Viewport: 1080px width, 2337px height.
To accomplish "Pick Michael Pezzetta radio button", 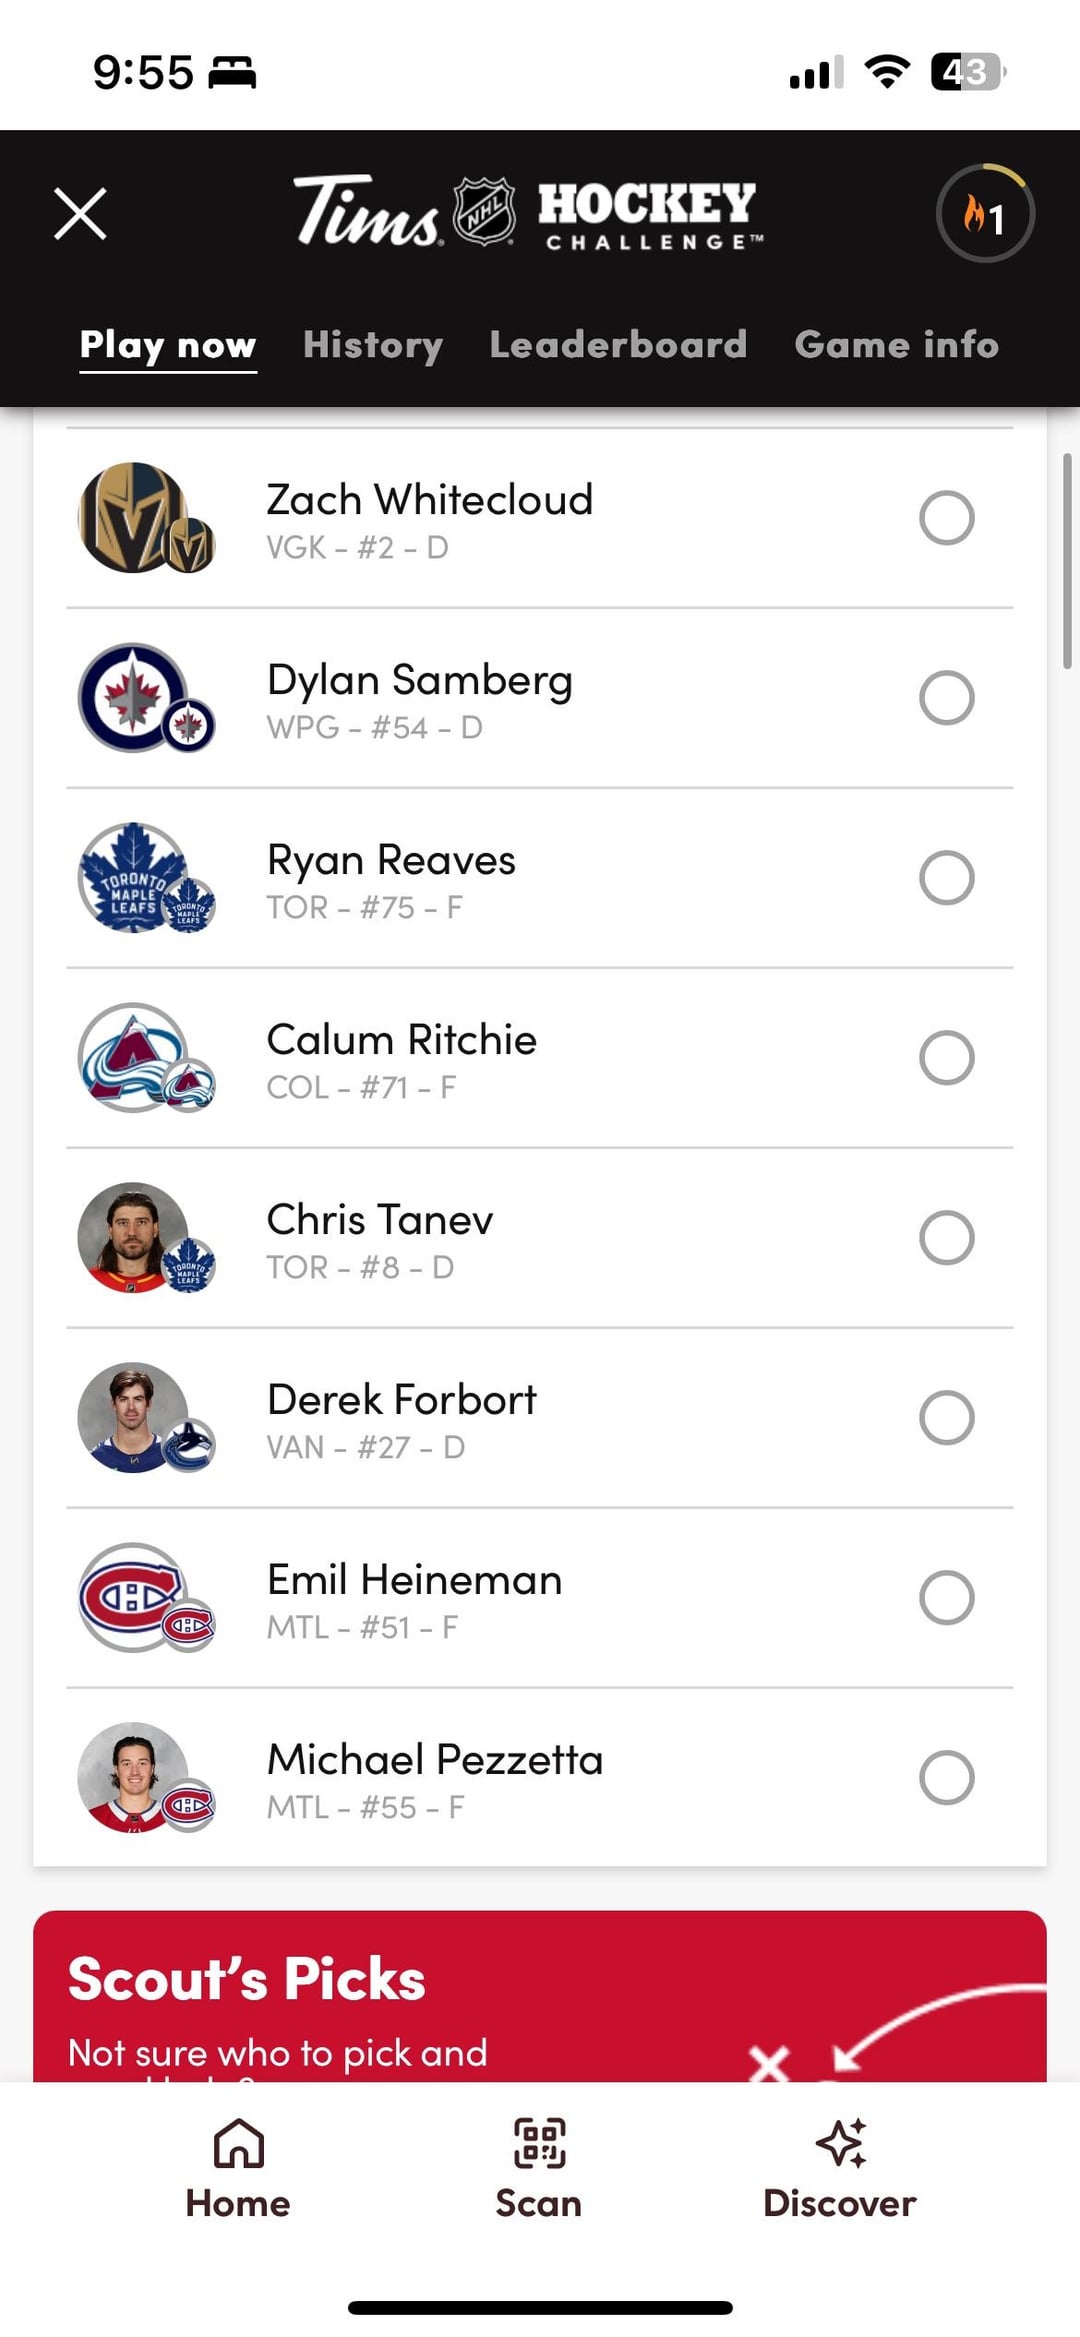I will click(x=946, y=1778).
